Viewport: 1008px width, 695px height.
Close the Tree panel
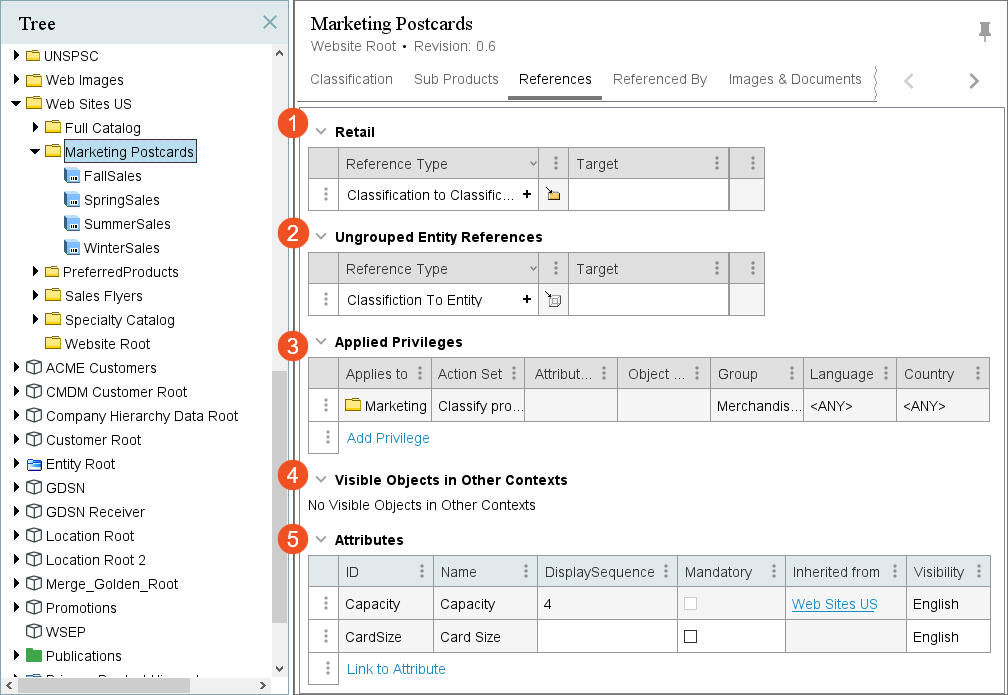(x=269, y=22)
